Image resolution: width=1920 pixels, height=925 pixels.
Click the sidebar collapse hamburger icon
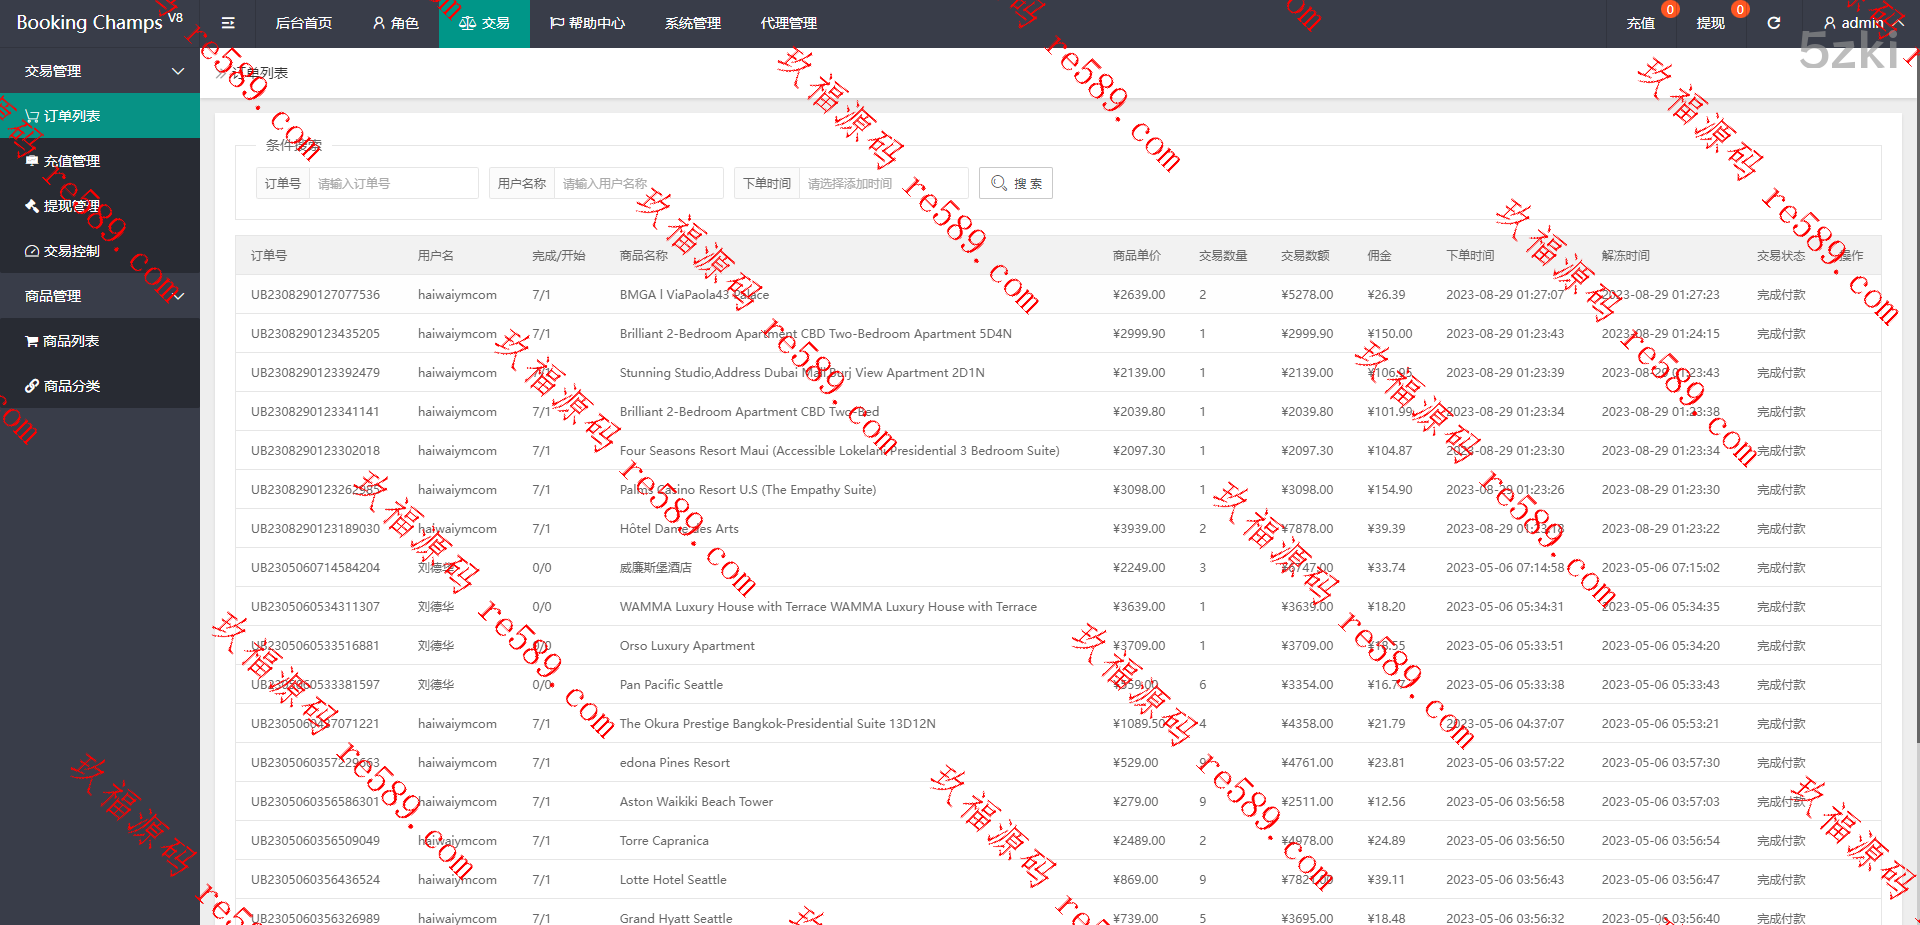228,23
